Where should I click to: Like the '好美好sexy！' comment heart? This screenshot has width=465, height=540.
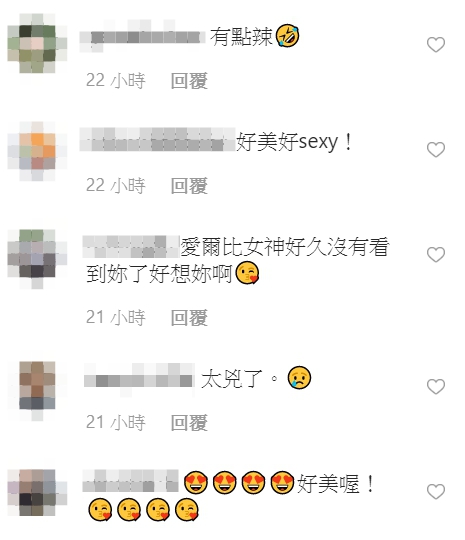pos(436,149)
